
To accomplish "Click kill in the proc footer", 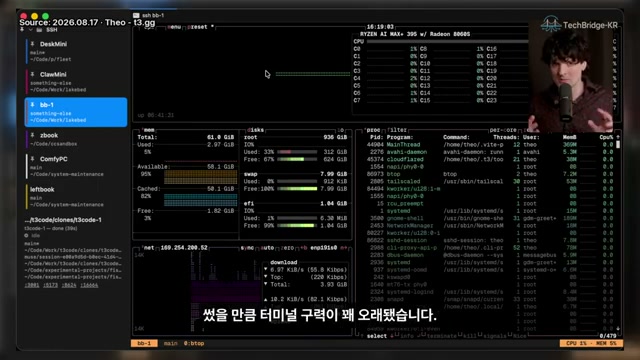I will click(470, 336).
